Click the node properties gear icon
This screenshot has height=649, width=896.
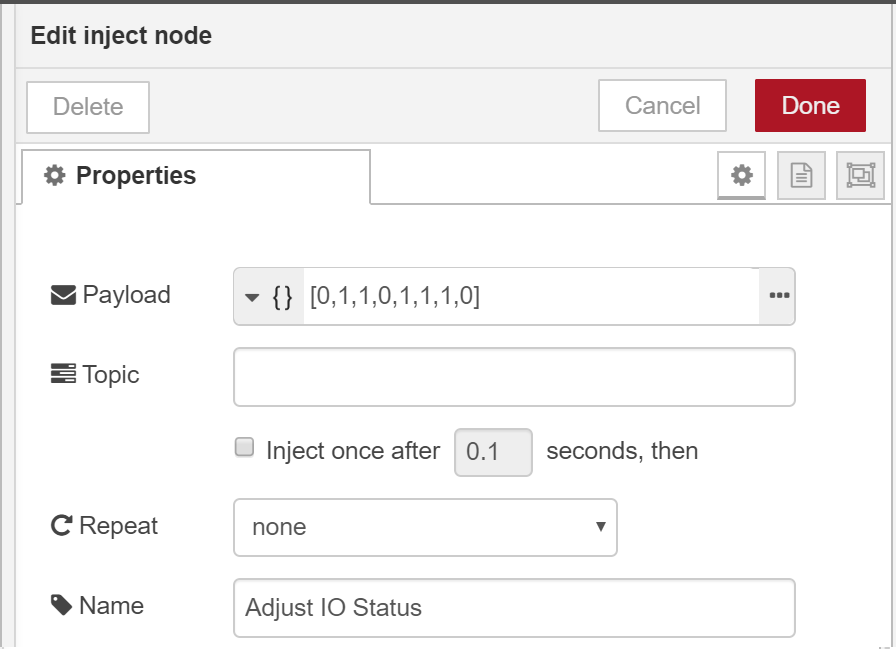[740, 175]
